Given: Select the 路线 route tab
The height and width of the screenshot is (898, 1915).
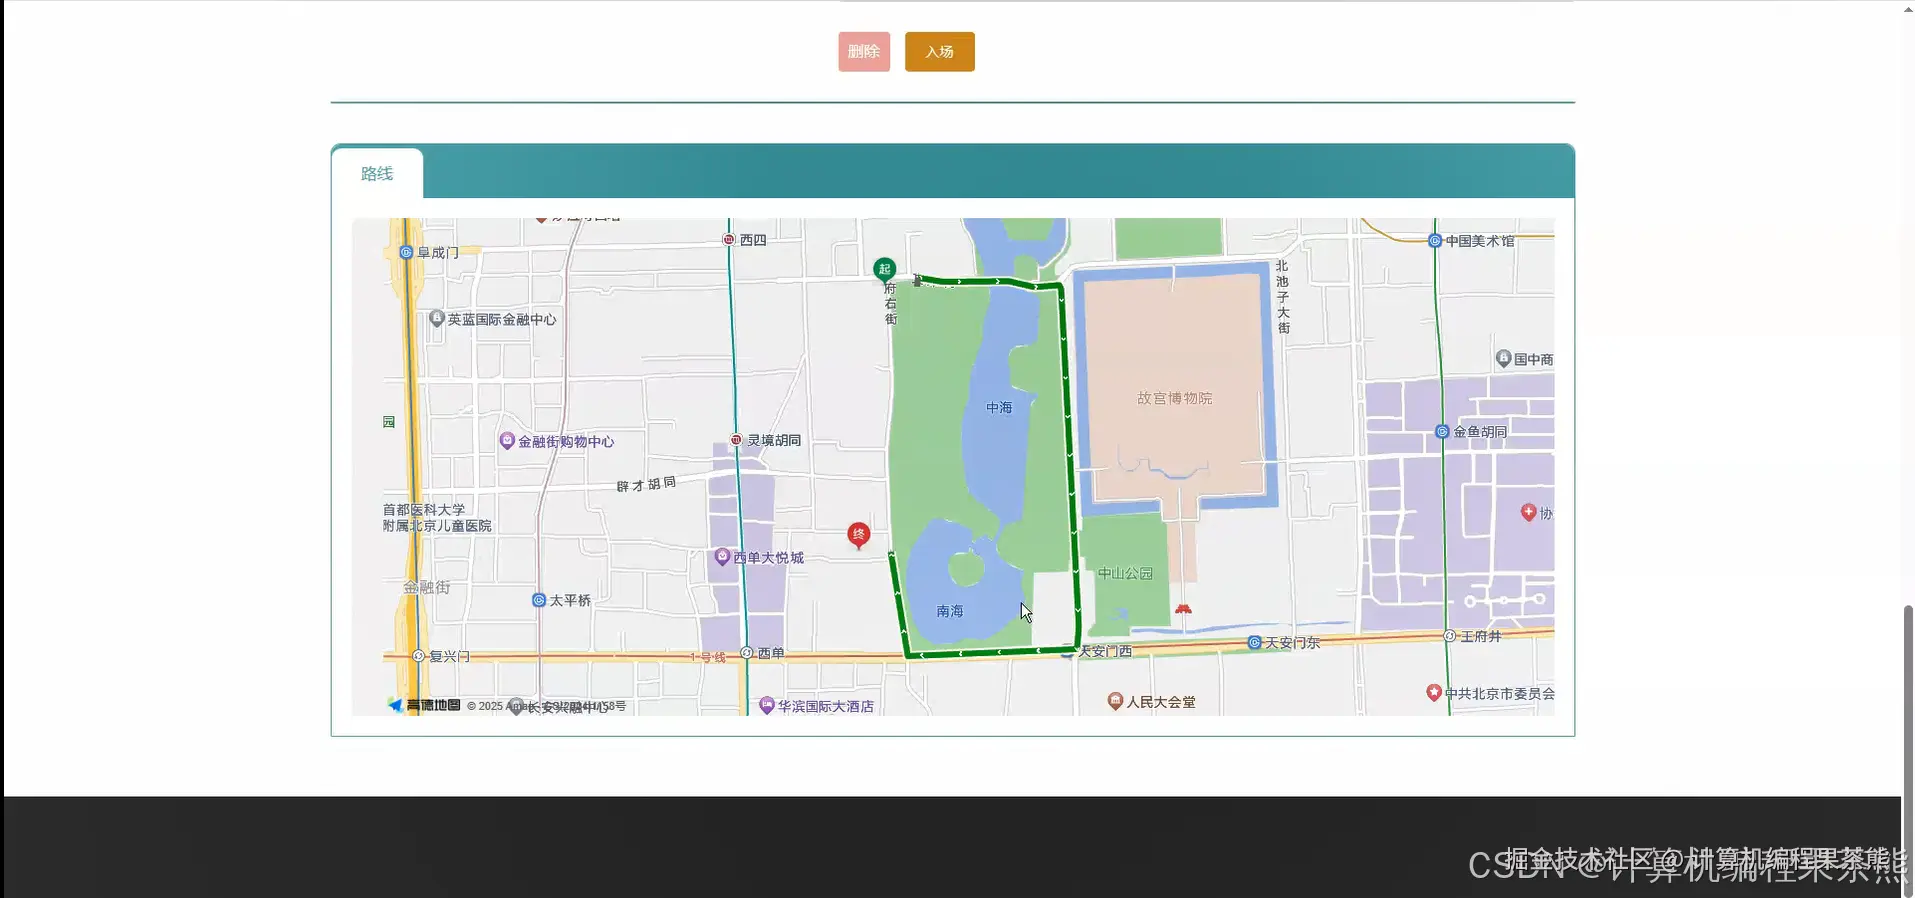Looking at the screenshot, I should 377,174.
